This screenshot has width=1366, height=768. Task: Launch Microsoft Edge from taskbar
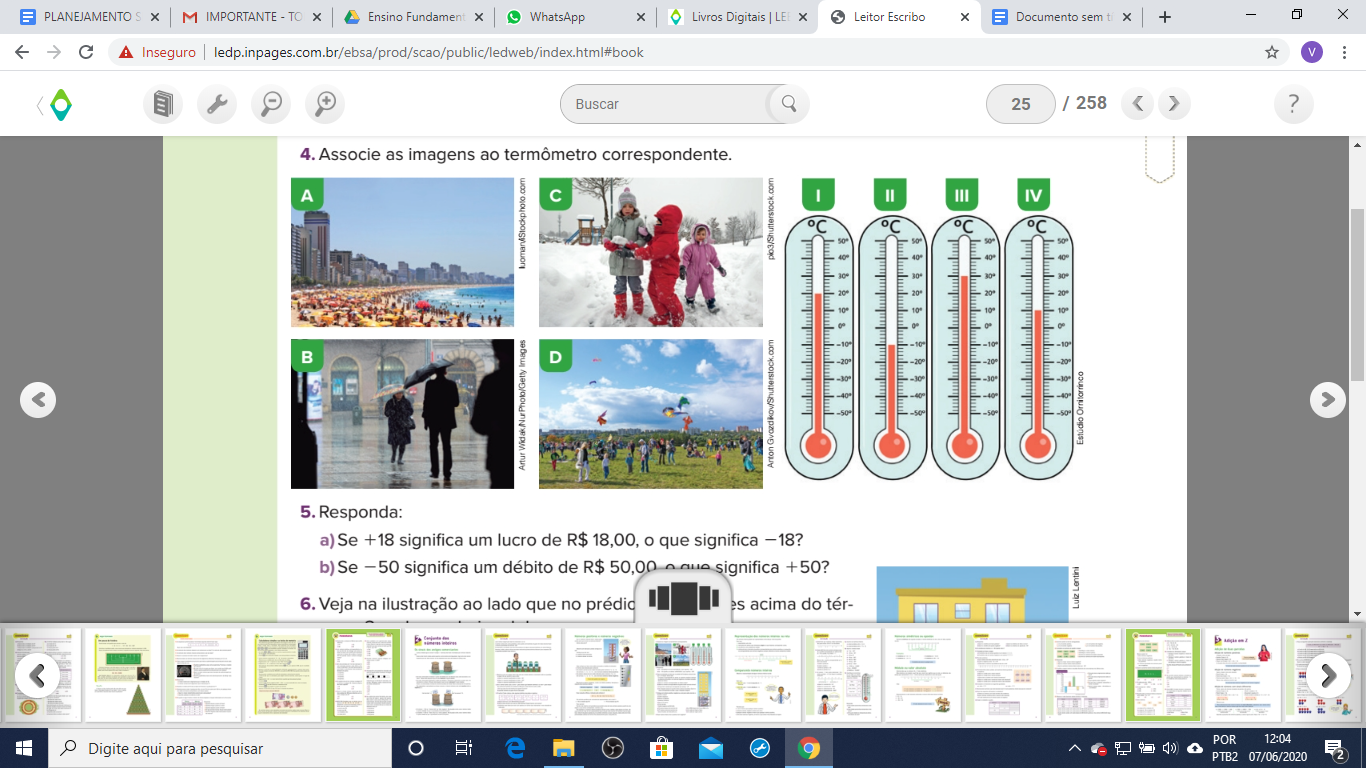[x=516, y=748]
